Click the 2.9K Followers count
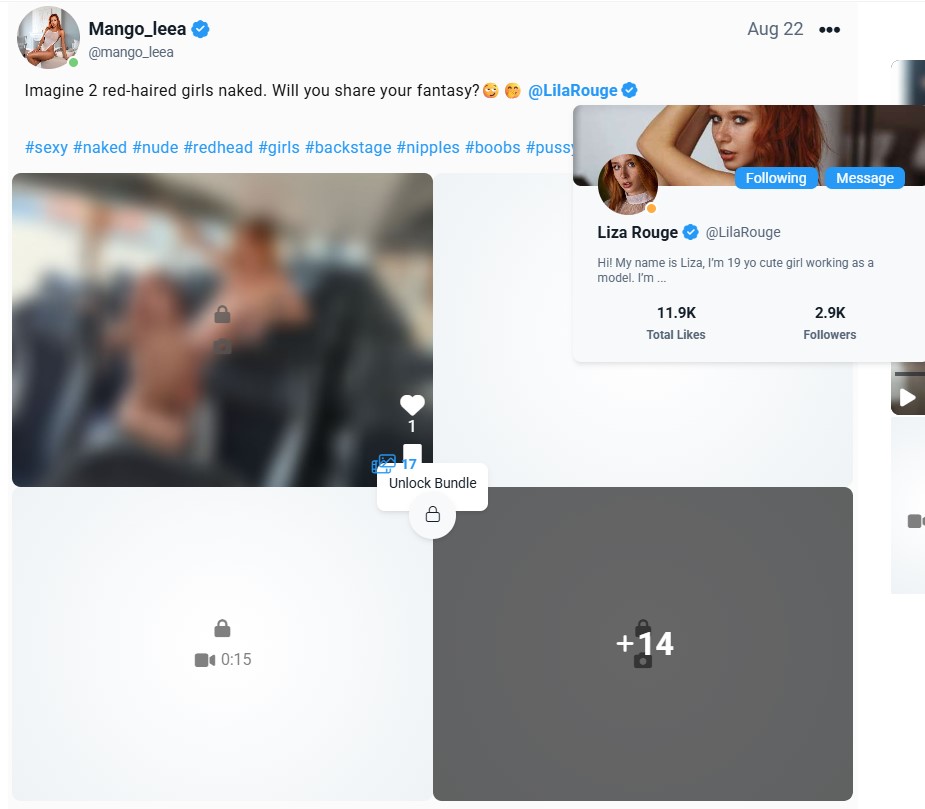925x809 pixels. (830, 323)
